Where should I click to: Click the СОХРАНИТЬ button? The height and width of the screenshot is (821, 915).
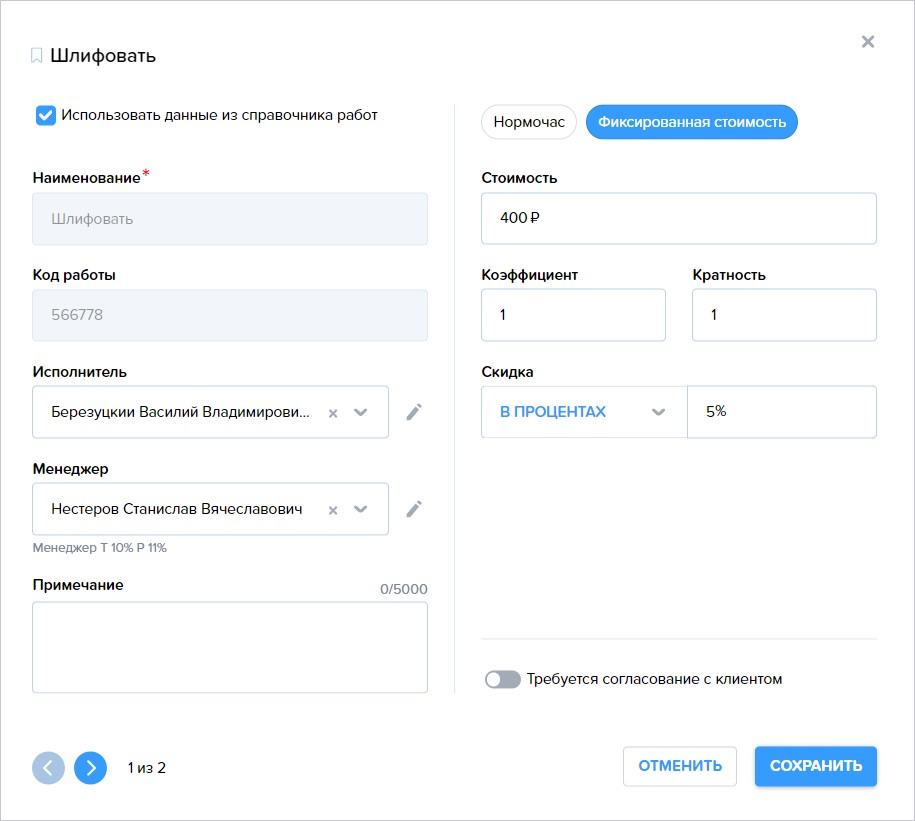pyautogui.click(x=816, y=766)
